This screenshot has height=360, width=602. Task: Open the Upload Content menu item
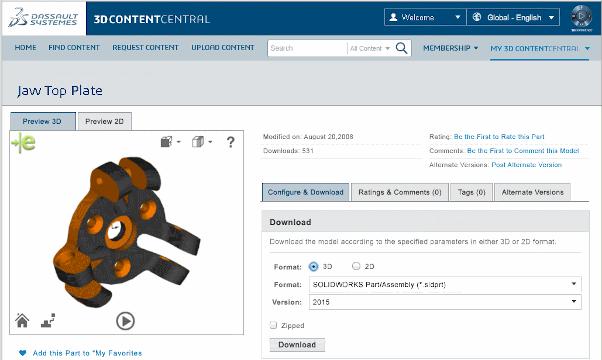tap(223, 48)
